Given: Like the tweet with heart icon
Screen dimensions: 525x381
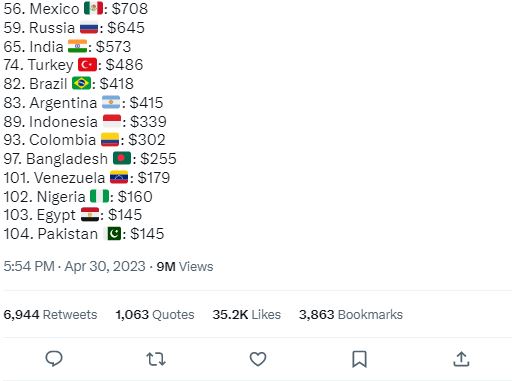Looking at the screenshot, I should [x=258, y=359].
